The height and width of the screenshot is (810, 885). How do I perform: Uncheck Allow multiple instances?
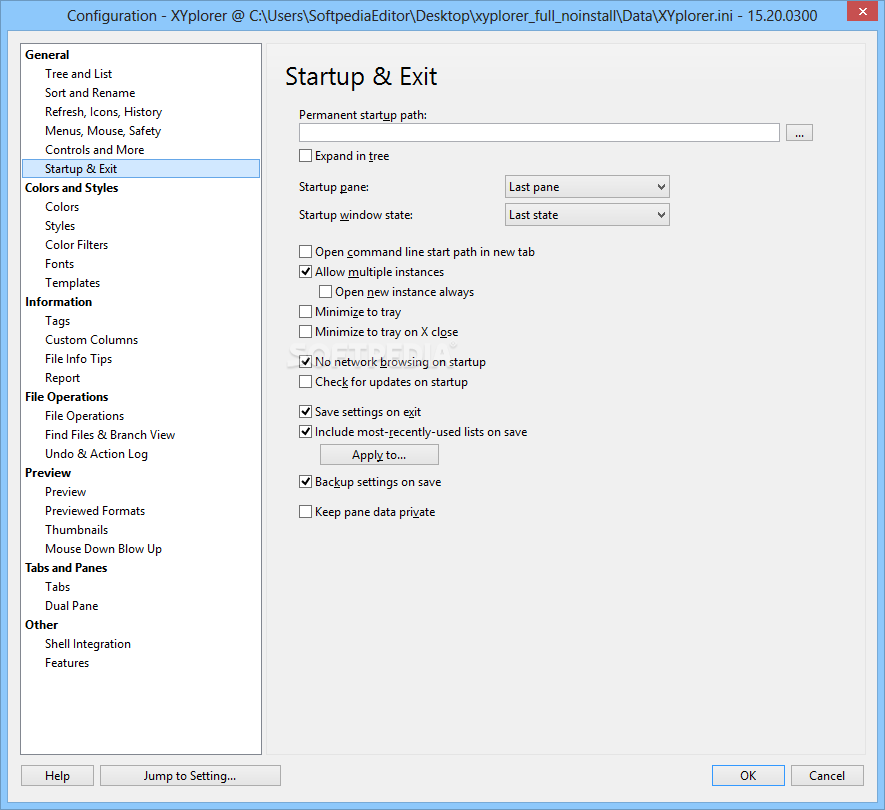[x=305, y=272]
